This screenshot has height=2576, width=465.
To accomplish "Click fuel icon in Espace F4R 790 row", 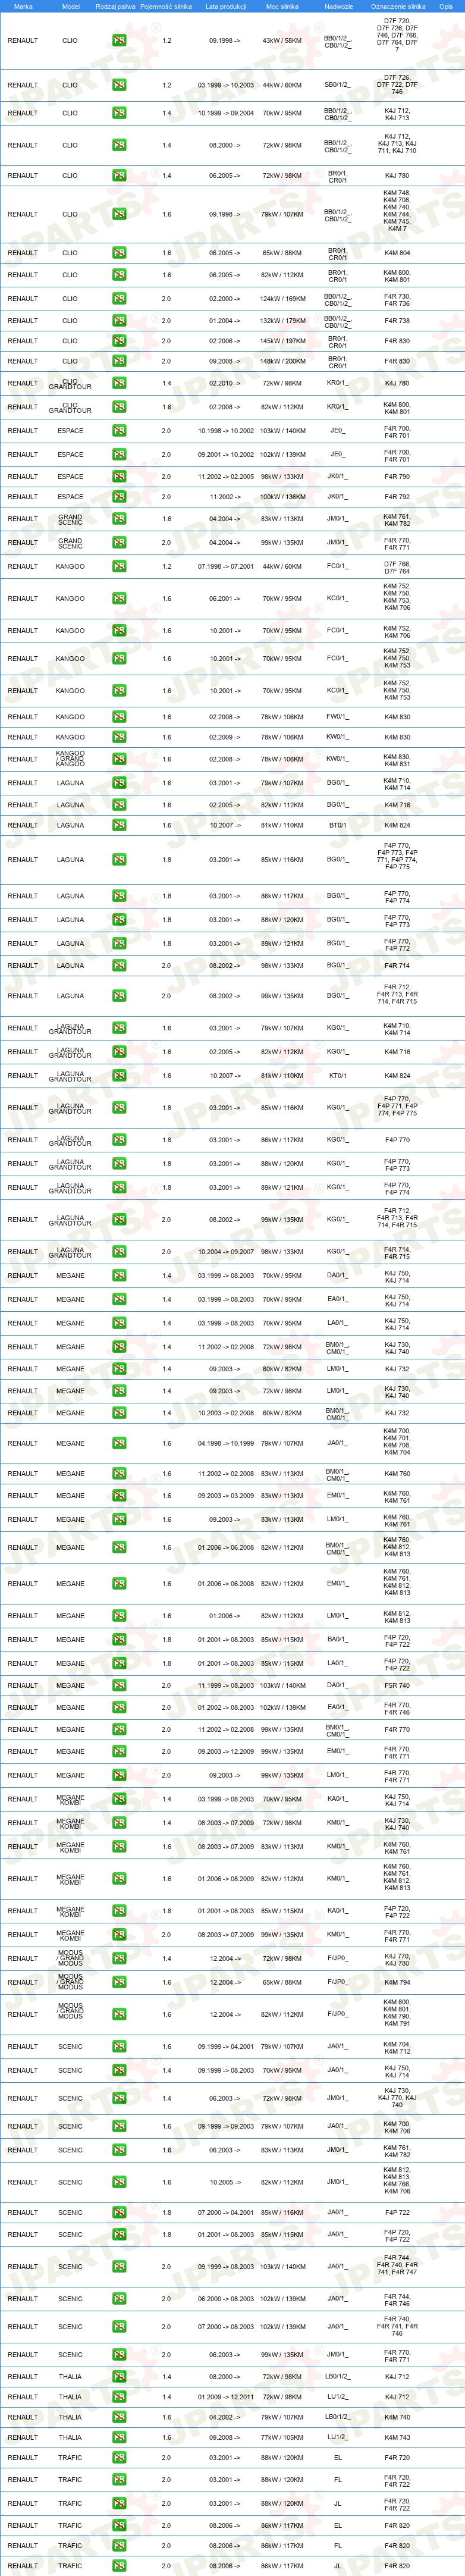I will point(119,477).
